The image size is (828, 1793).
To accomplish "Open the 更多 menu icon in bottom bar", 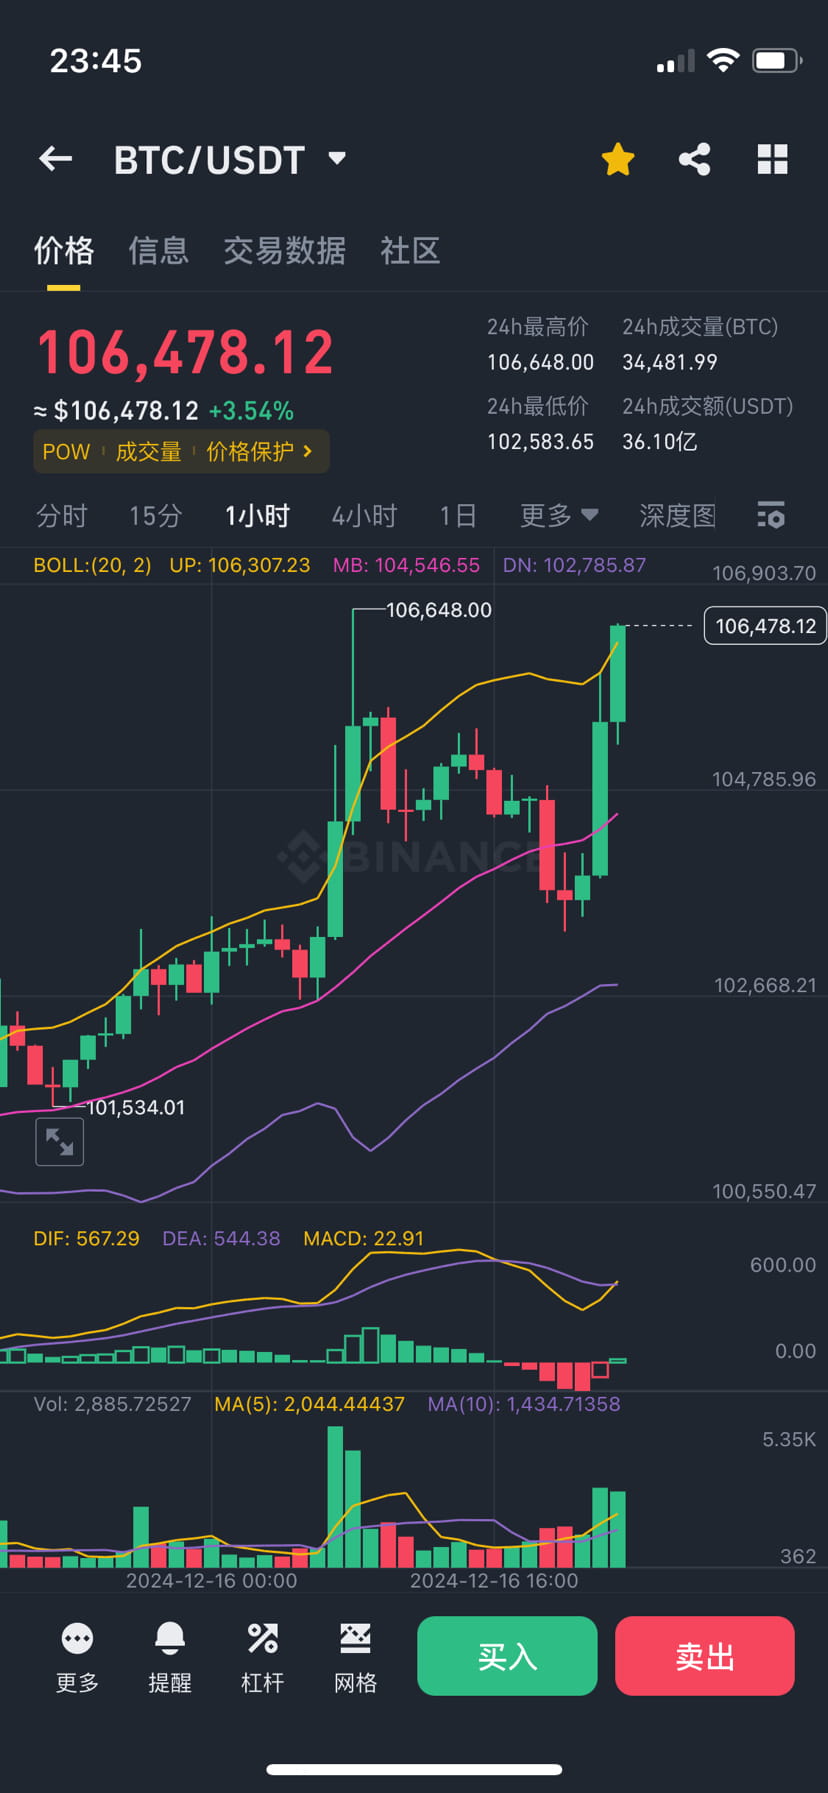I will click(77, 1658).
